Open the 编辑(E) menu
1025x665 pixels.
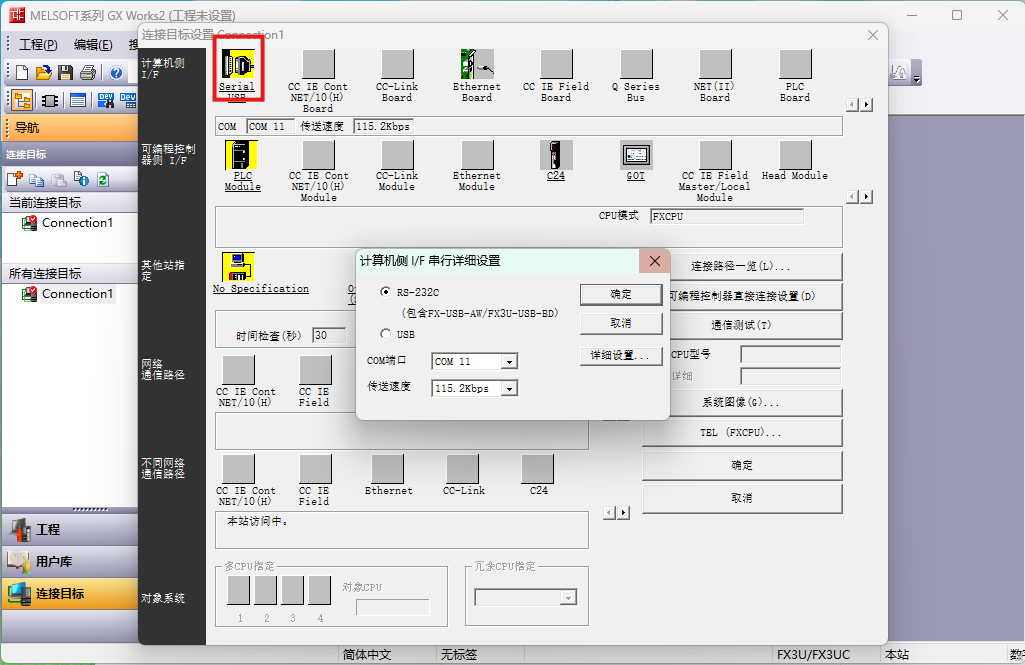[x=93, y=44]
